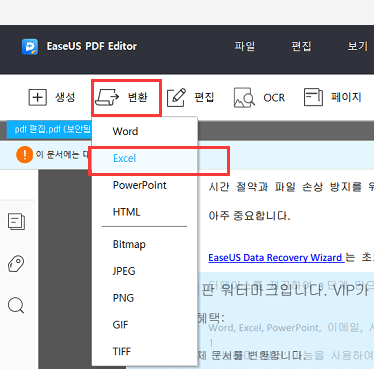Screen dimensions: 374x369
Task: Choose HTML from the convert dropdown
Action: [x=145, y=212]
